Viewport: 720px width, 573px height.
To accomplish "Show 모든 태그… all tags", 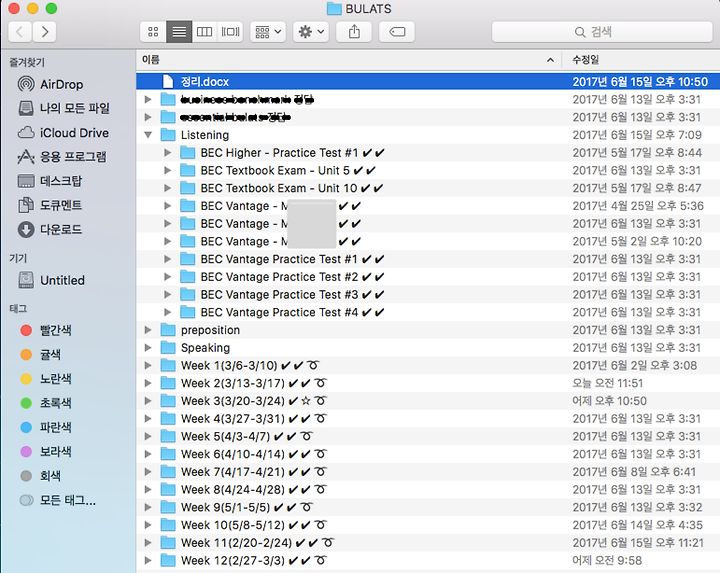I will click(58, 500).
